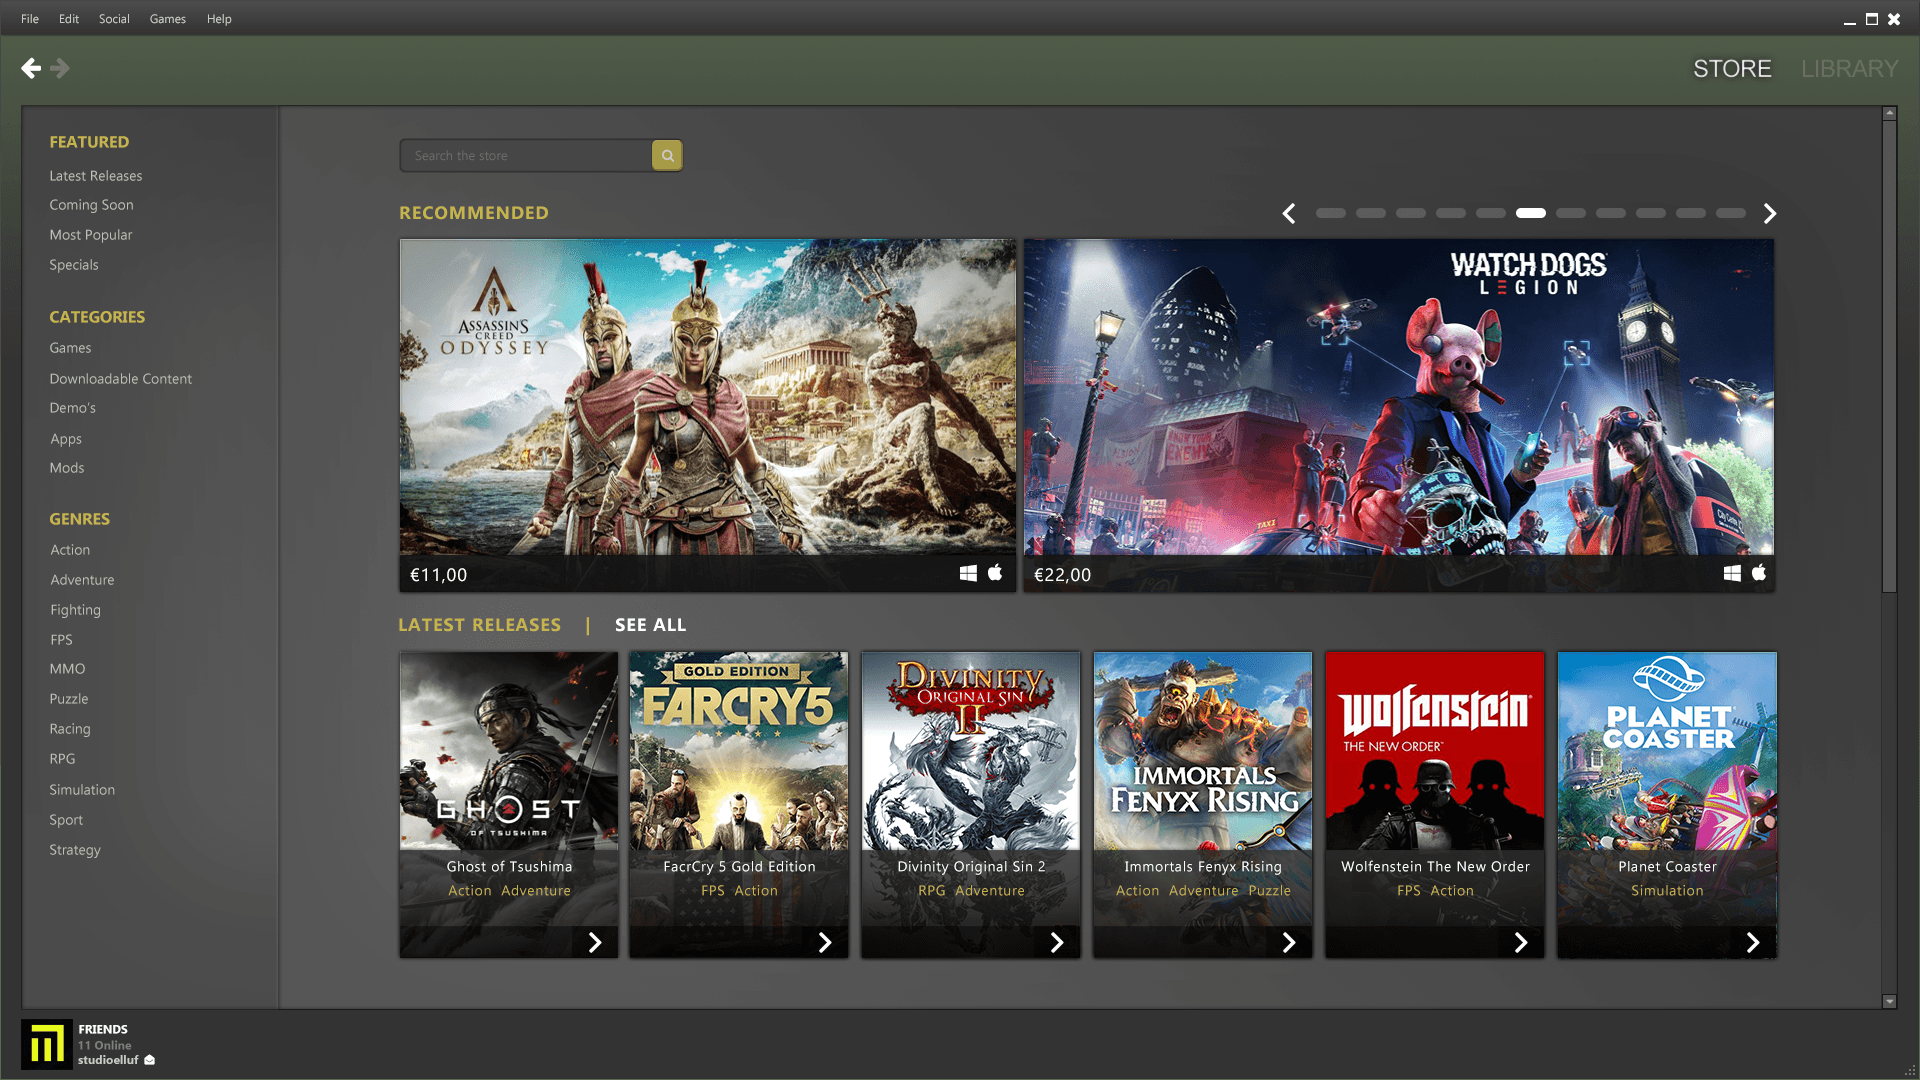Image resolution: width=1920 pixels, height=1080 pixels.
Task: Open Ghost of Tsushima card arrow
Action: coord(595,942)
